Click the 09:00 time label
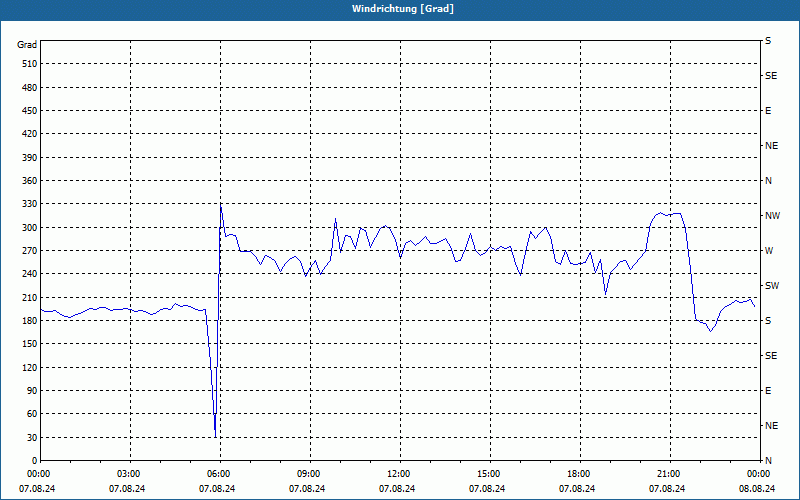This screenshot has height=500, width=800. (x=309, y=474)
